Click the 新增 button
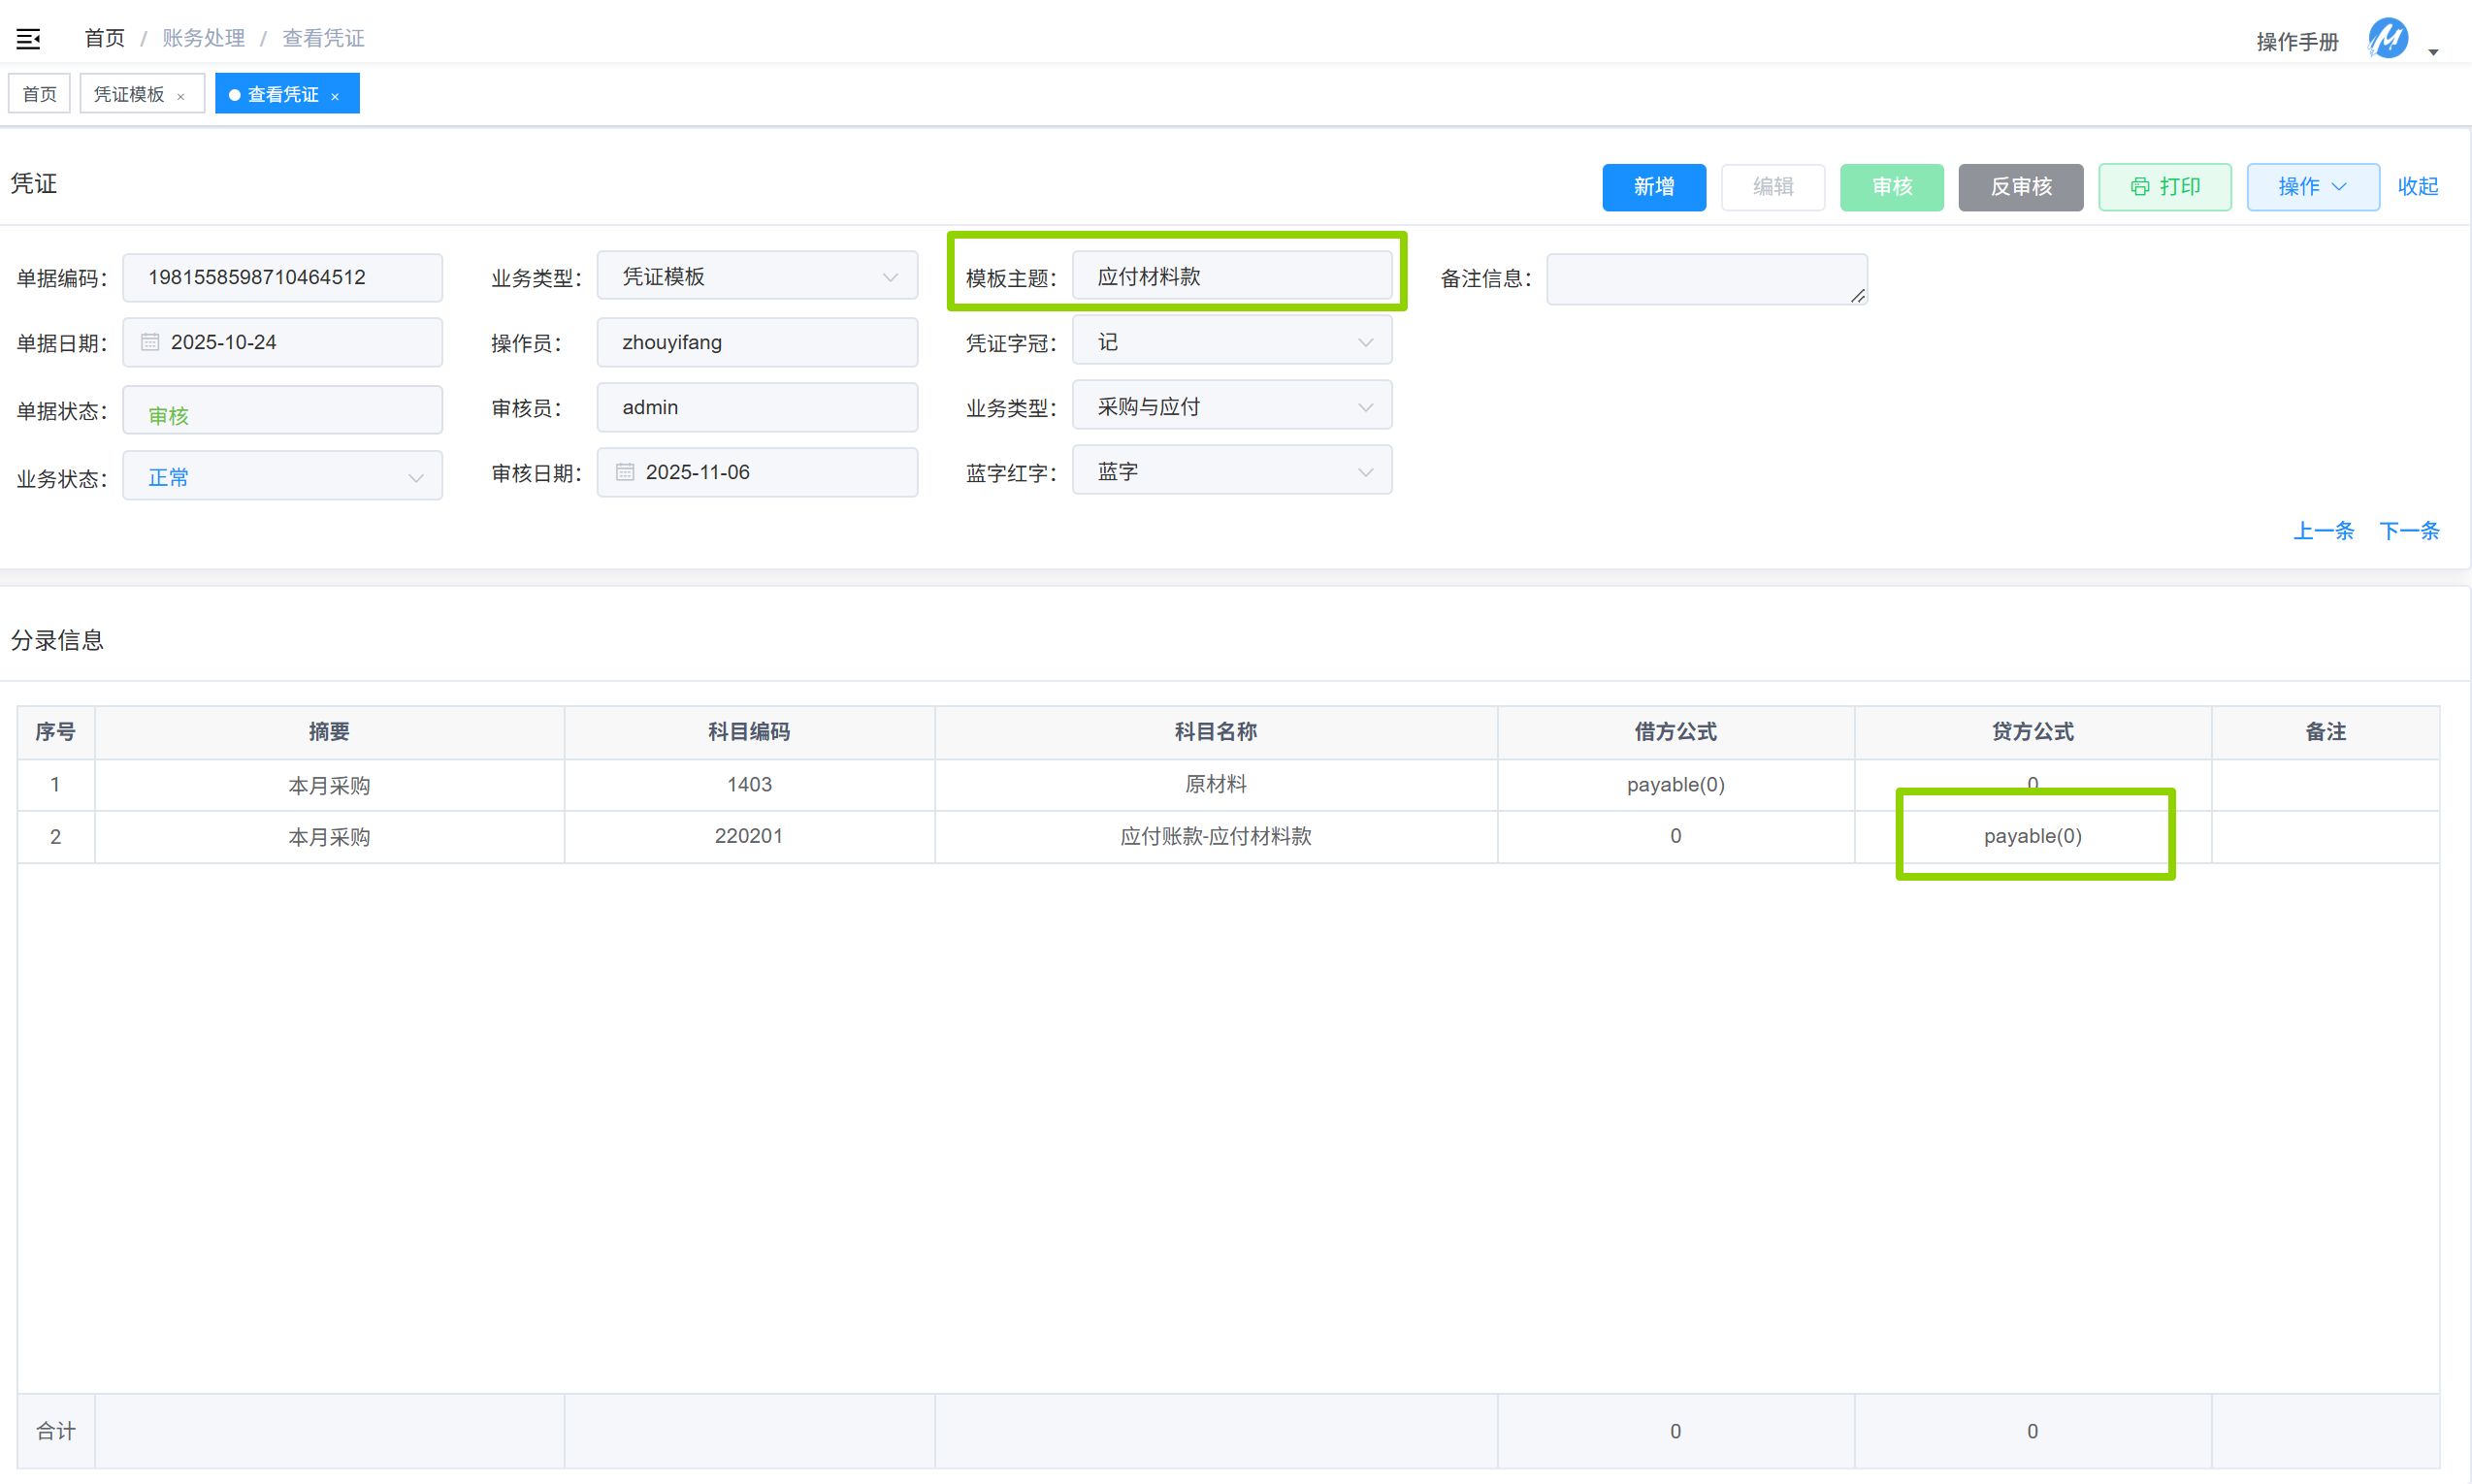This screenshot has width=2472, height=1484. click(x=1653, y=187)
